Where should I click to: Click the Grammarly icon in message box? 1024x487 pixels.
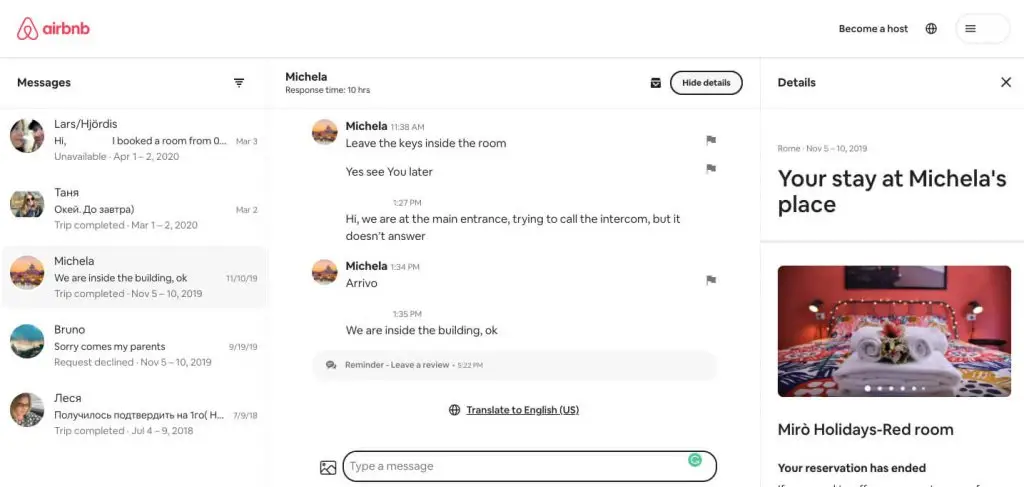(x=695, y=461)
